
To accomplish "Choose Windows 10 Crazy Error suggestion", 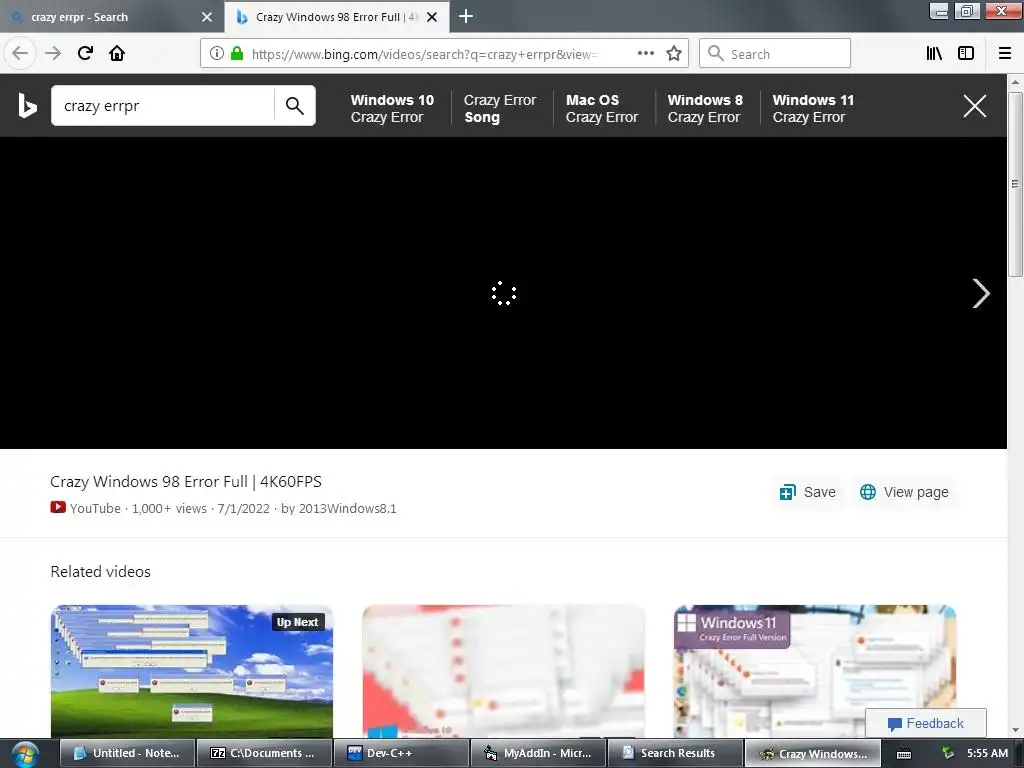I will (392, 108).
